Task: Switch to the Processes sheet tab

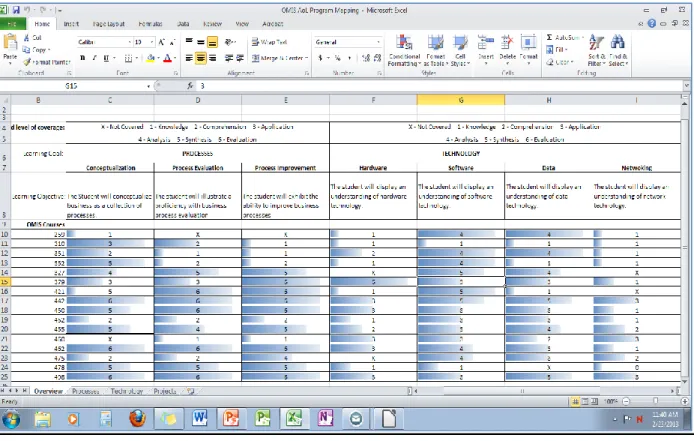Action: tap(85, 391)
